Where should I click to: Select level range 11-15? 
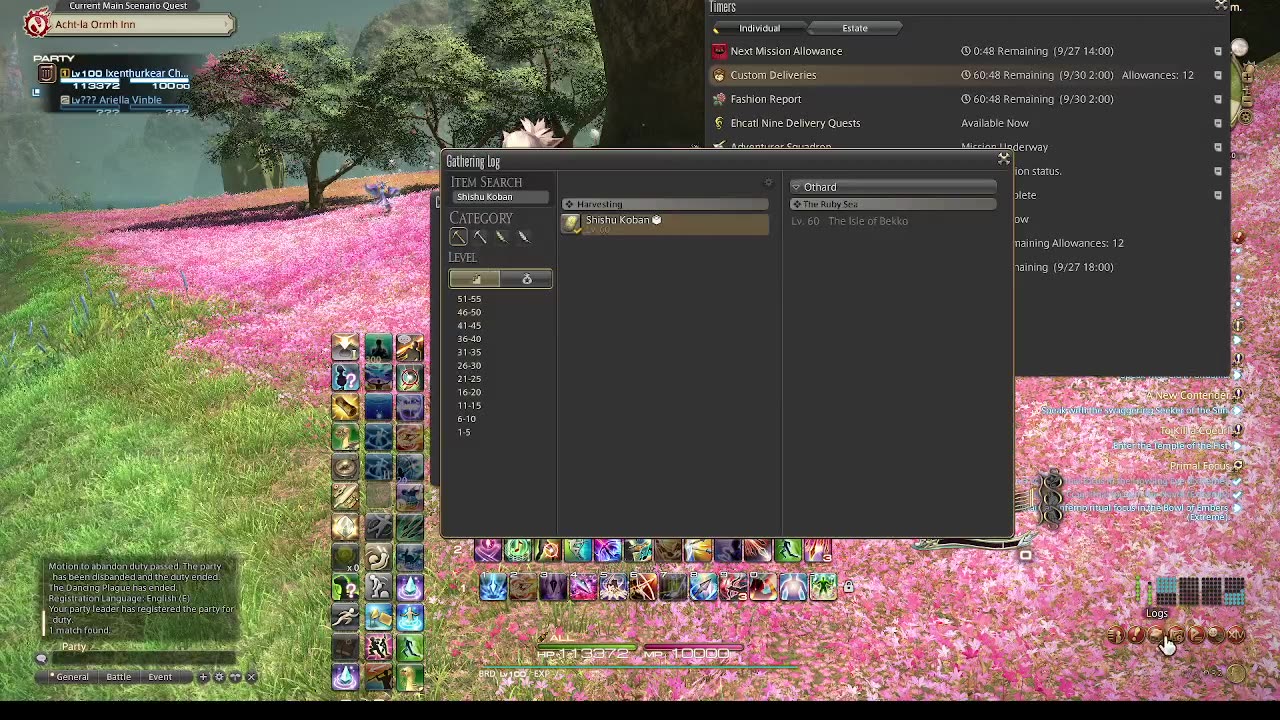(469, 405)
